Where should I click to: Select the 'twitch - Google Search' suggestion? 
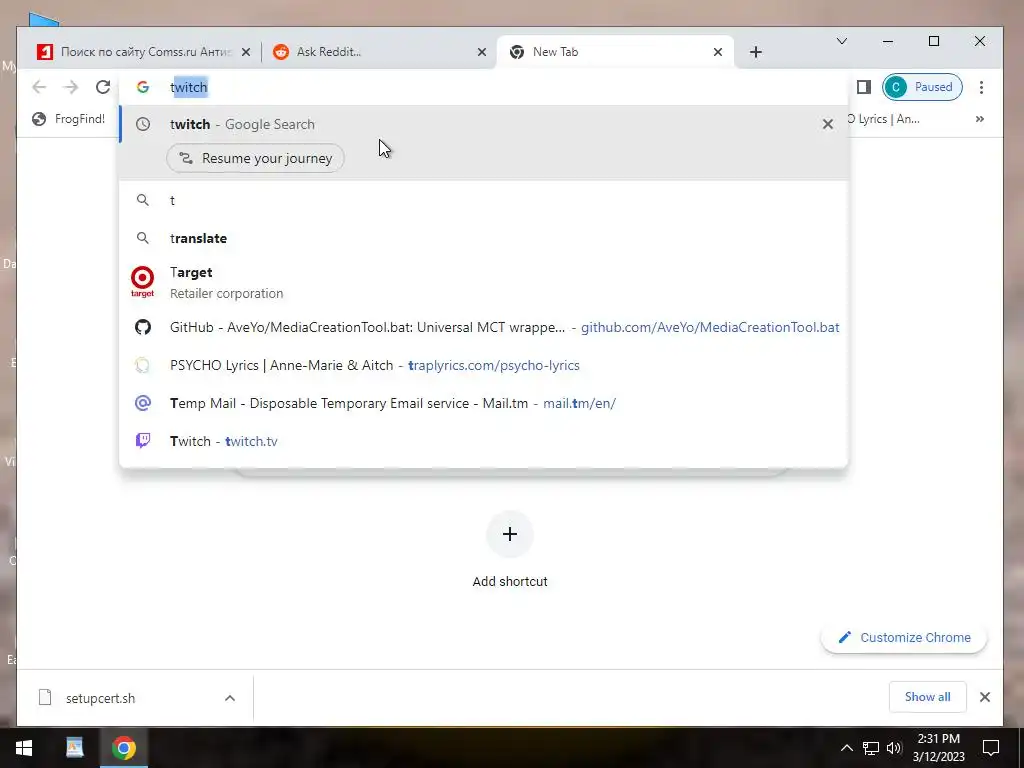click(483, 124)
